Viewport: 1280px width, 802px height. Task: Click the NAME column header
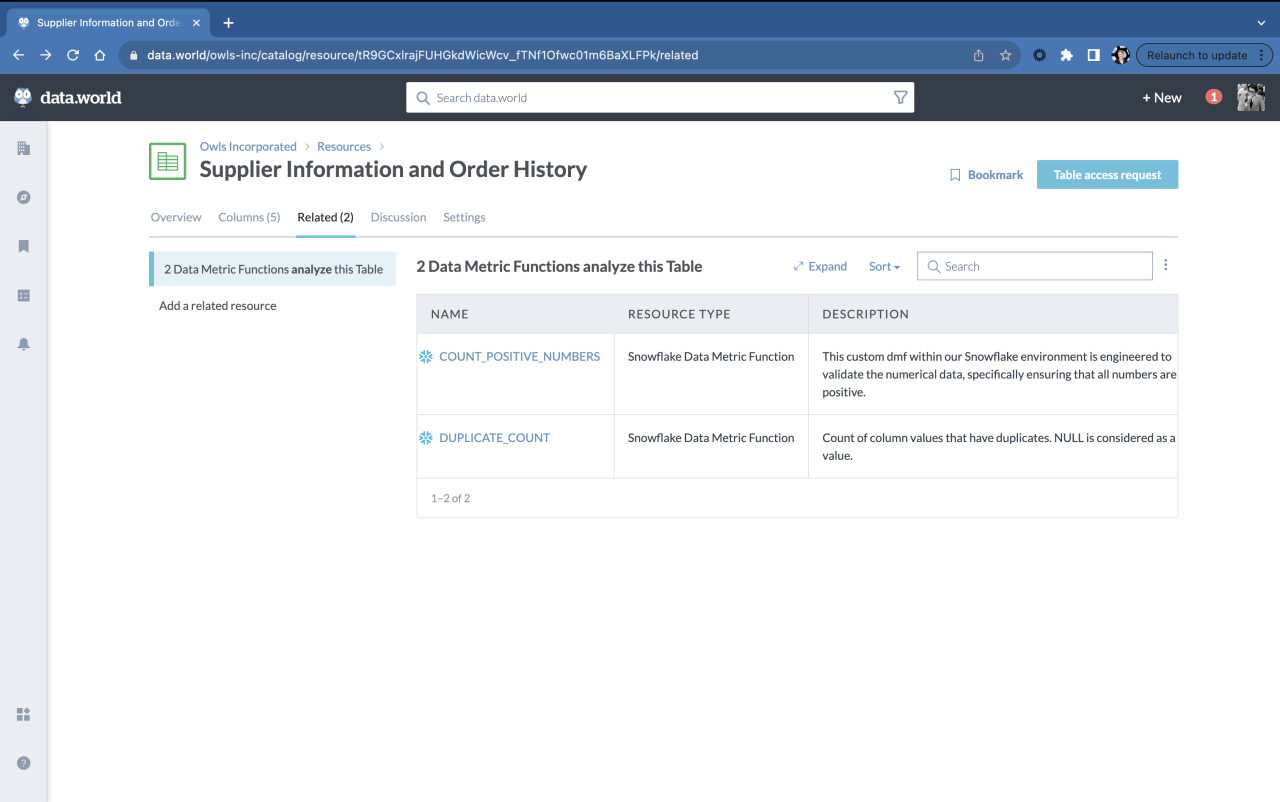point(450,314)
